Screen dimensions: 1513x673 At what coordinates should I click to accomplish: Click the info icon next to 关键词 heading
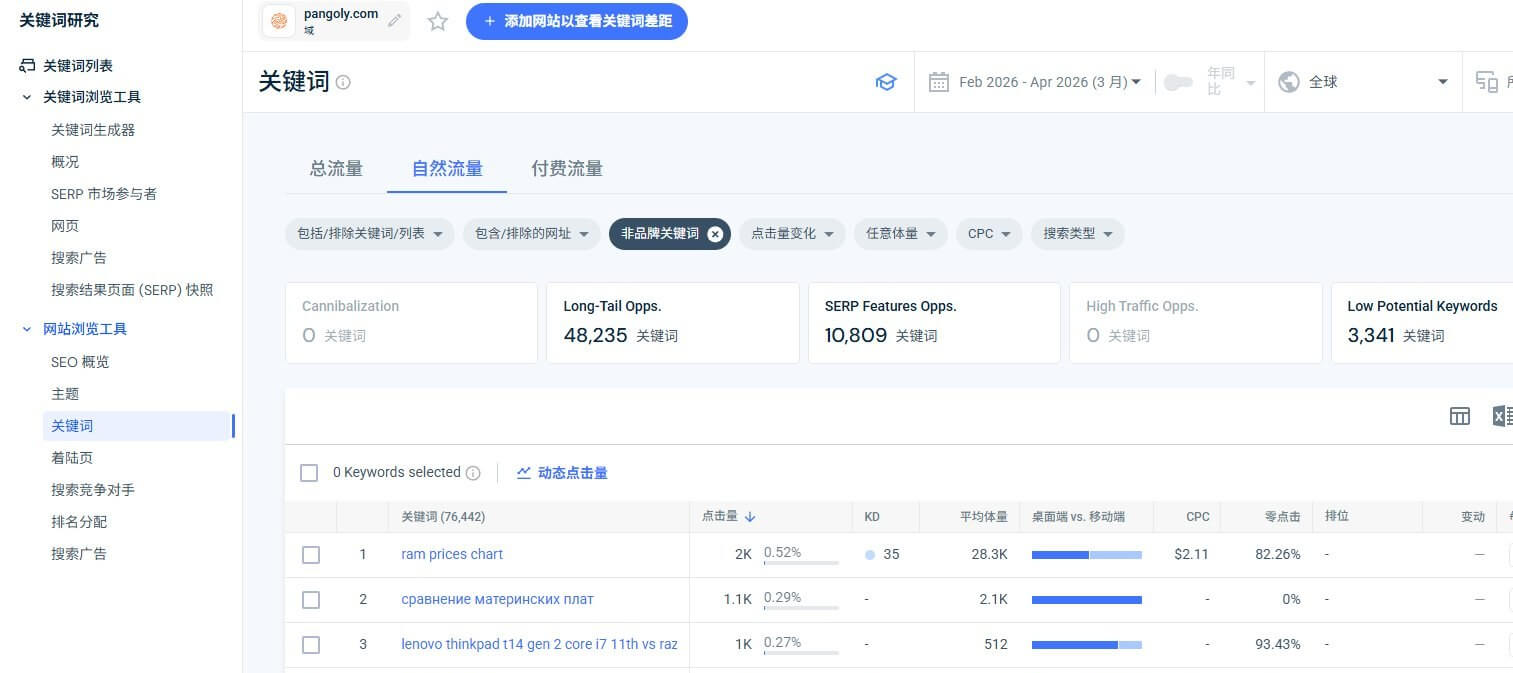click(x=343, y=82)
